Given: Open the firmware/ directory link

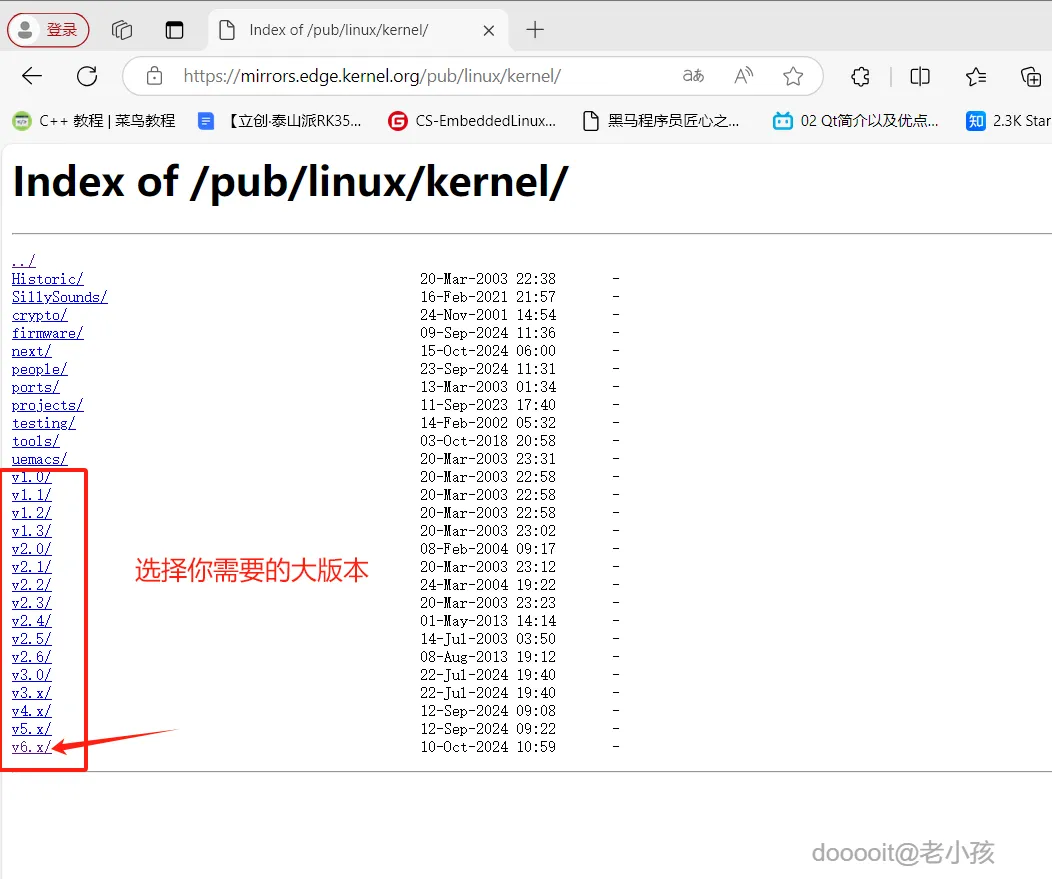Looking at the screenshot, I should [x=48, y=333].
